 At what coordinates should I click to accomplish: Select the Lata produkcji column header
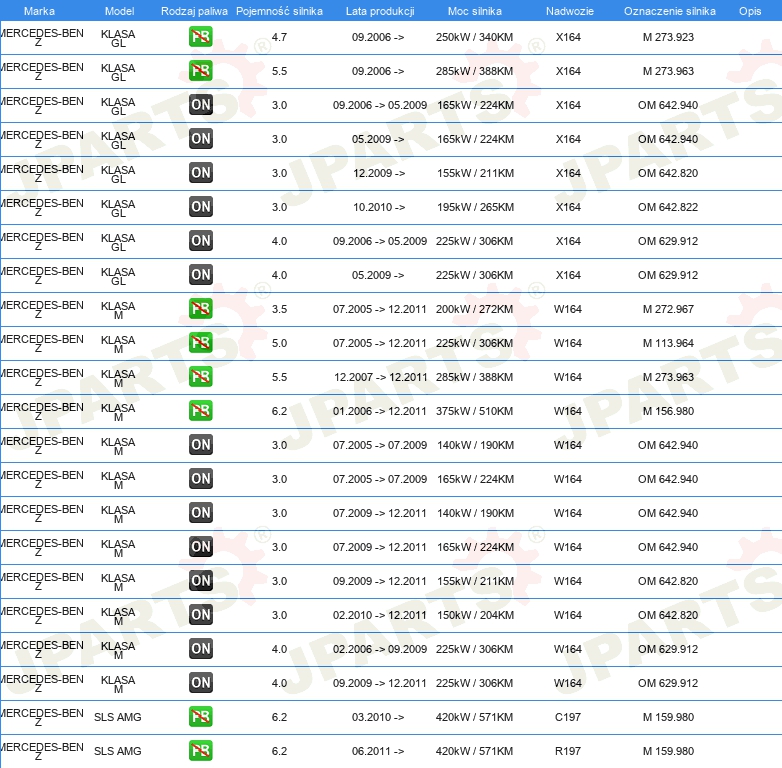[379, 11]
